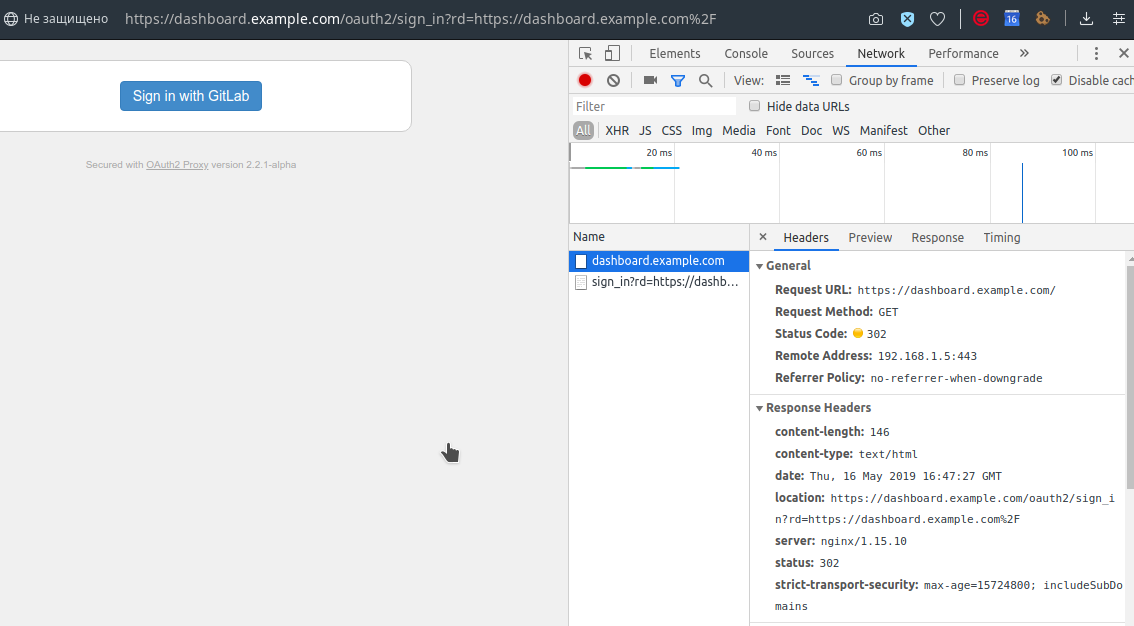
Task: Clear the network log
Action: pyautogui.click(x=613, y=80)
